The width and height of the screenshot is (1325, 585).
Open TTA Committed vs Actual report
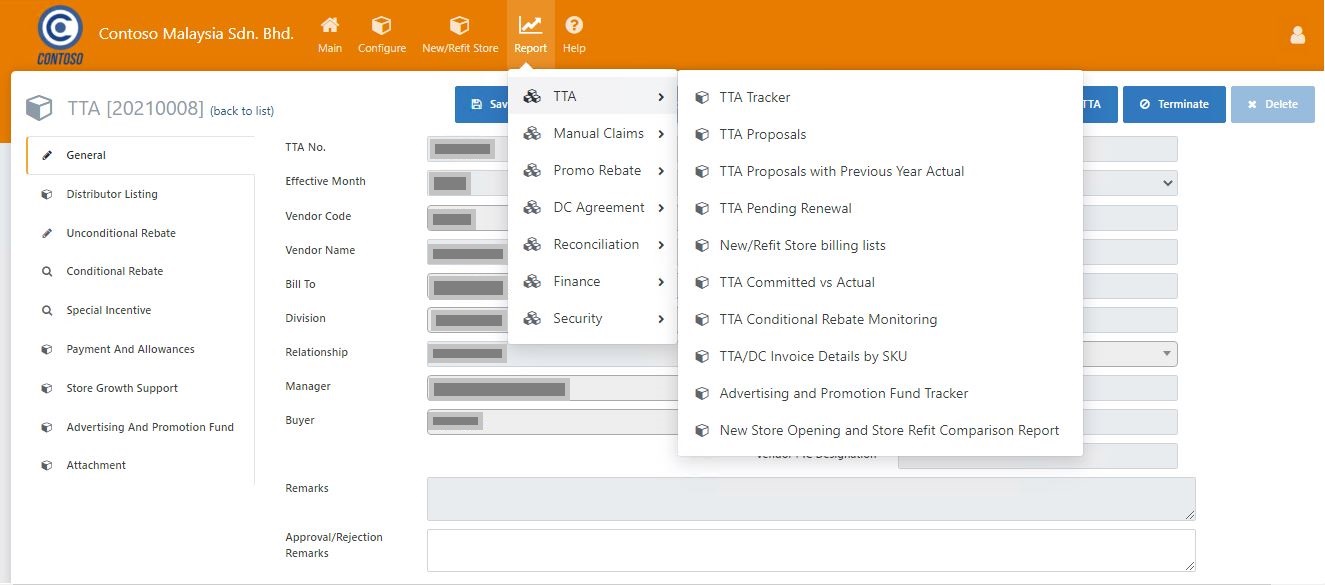click(x=796, y=283)
